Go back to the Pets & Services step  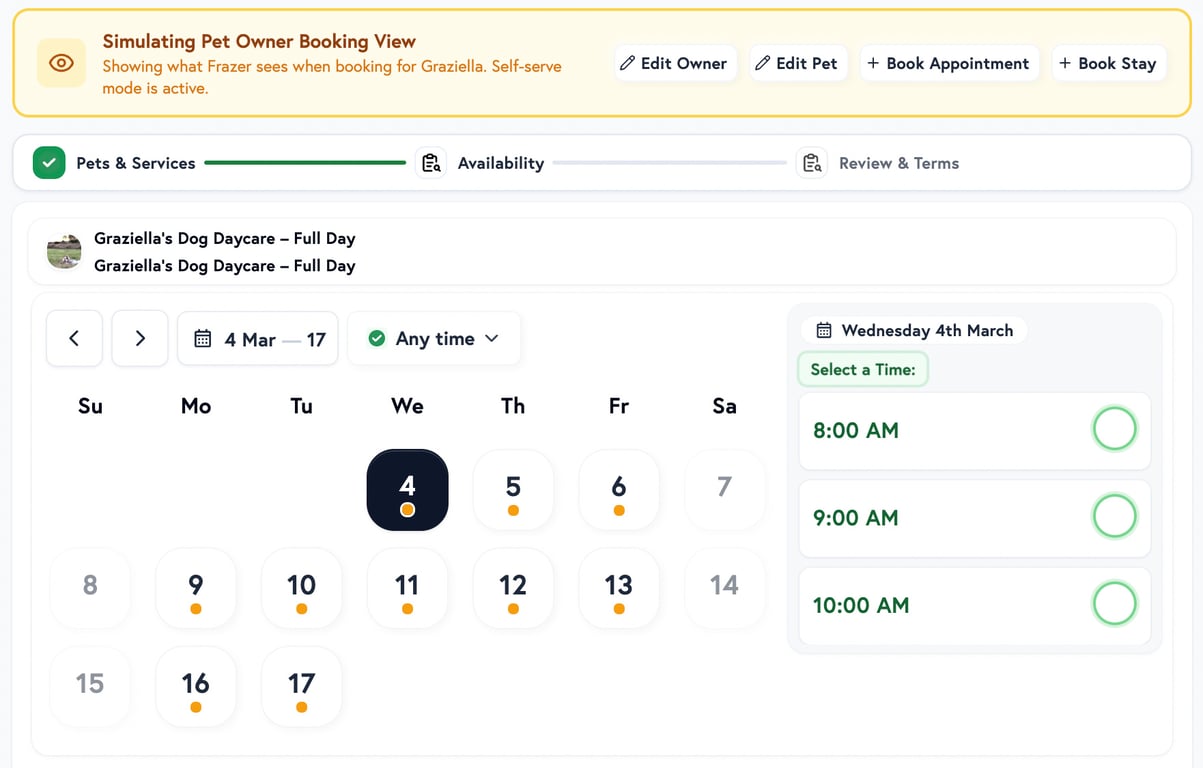coord(135,162)
